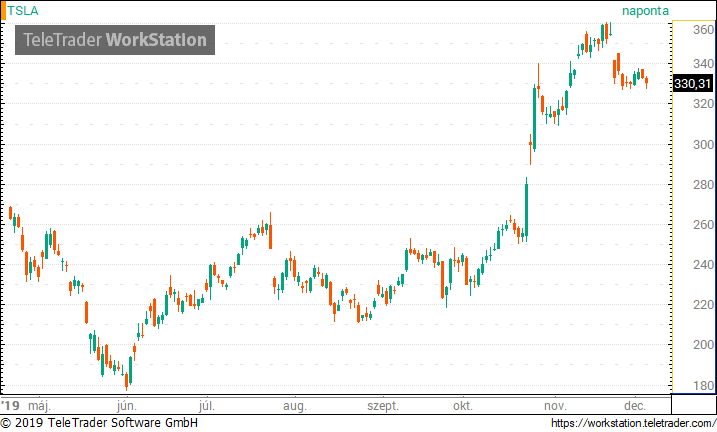Click the TSLA ticker symbol label

tap(23, 11)
